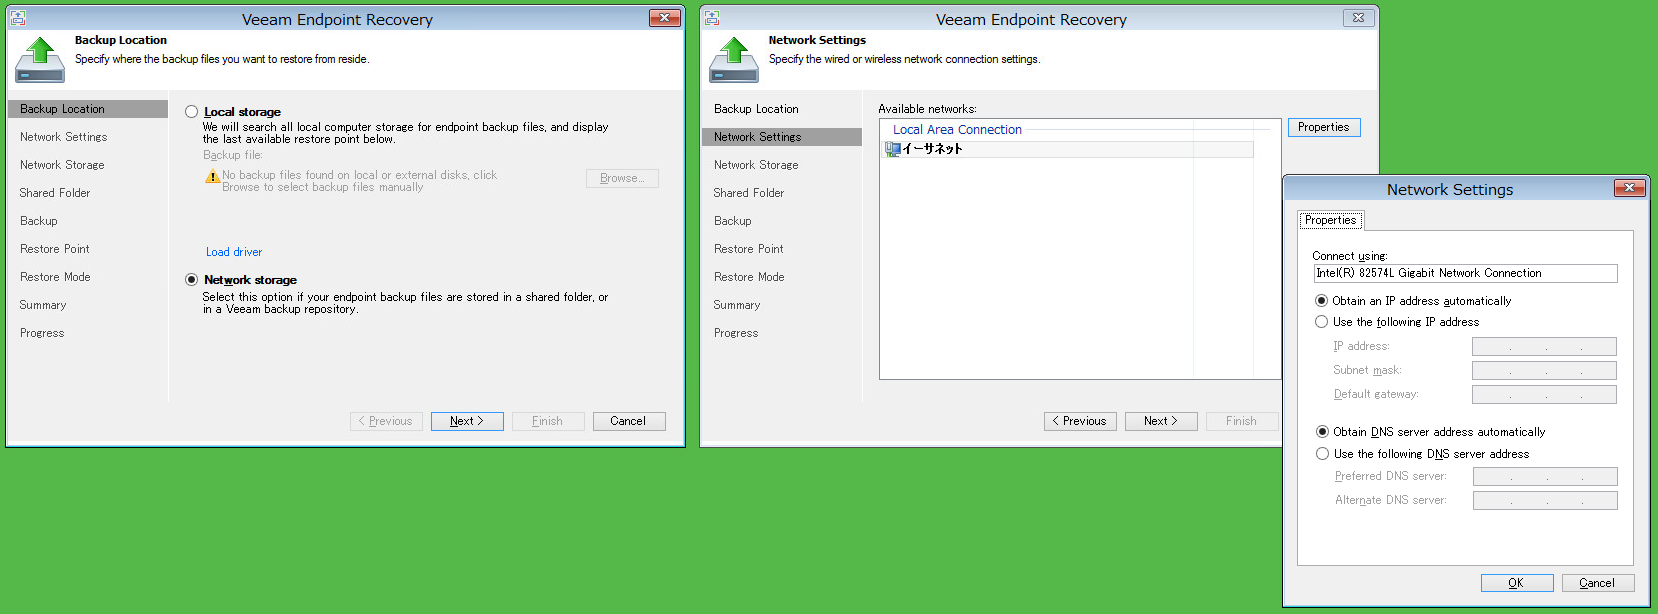Close the left Veeam Endpoint Recovery window
The image size is (1658, 614).
664,18
